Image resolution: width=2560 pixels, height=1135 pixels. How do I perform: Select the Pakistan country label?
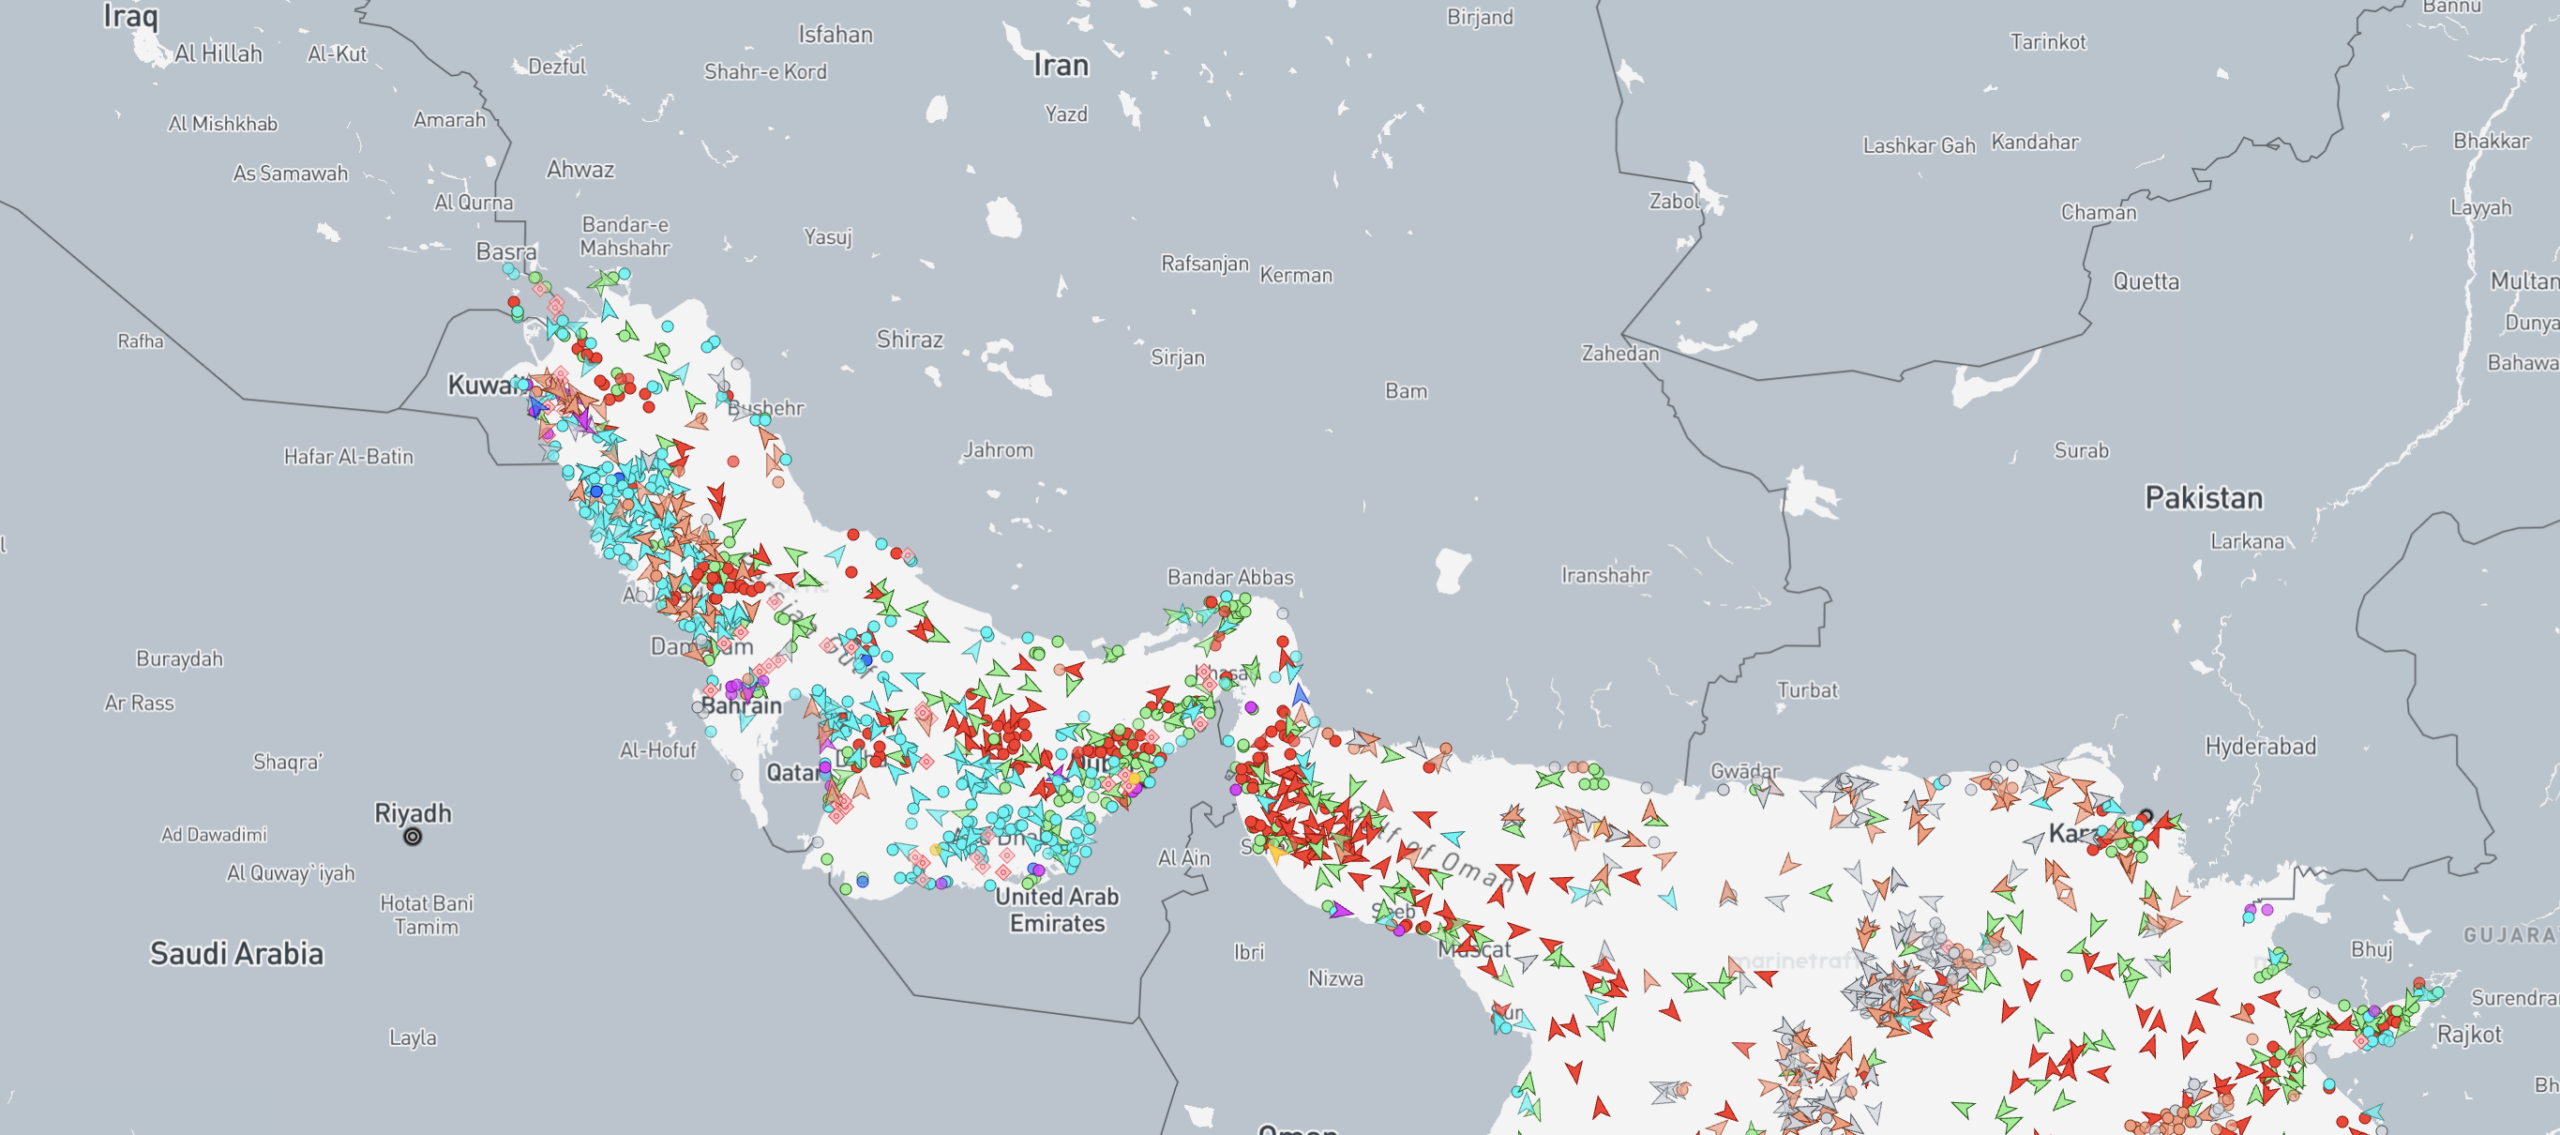pos(2203,498)
